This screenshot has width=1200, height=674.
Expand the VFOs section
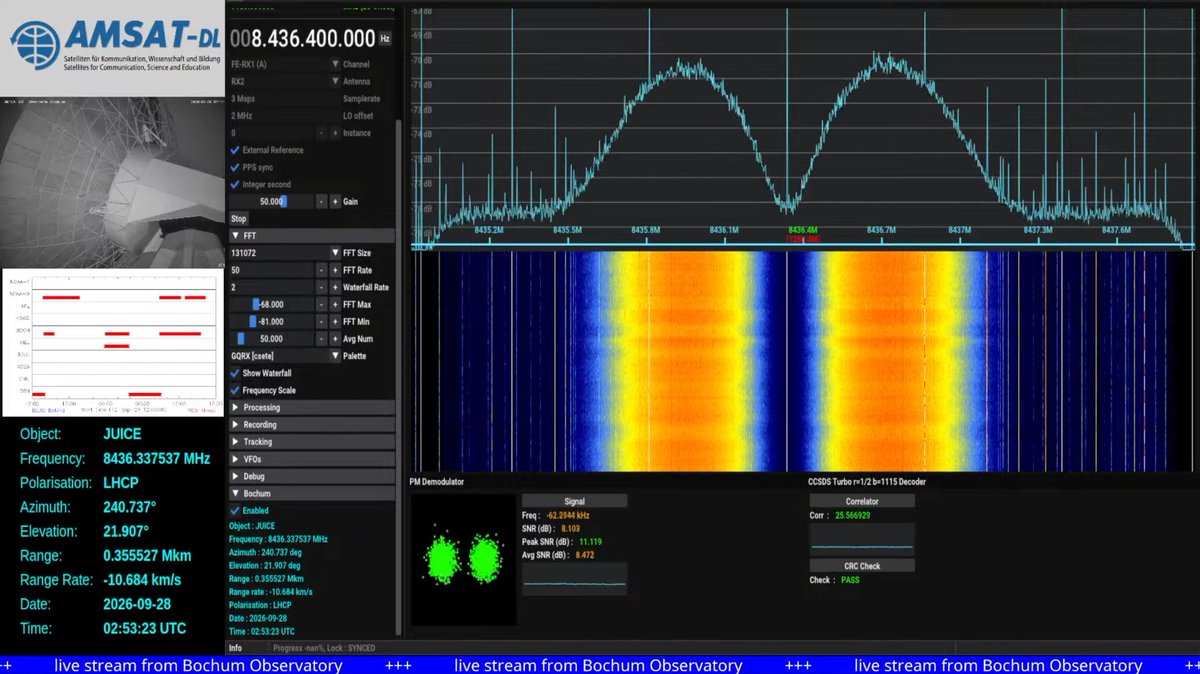[312, 459]
